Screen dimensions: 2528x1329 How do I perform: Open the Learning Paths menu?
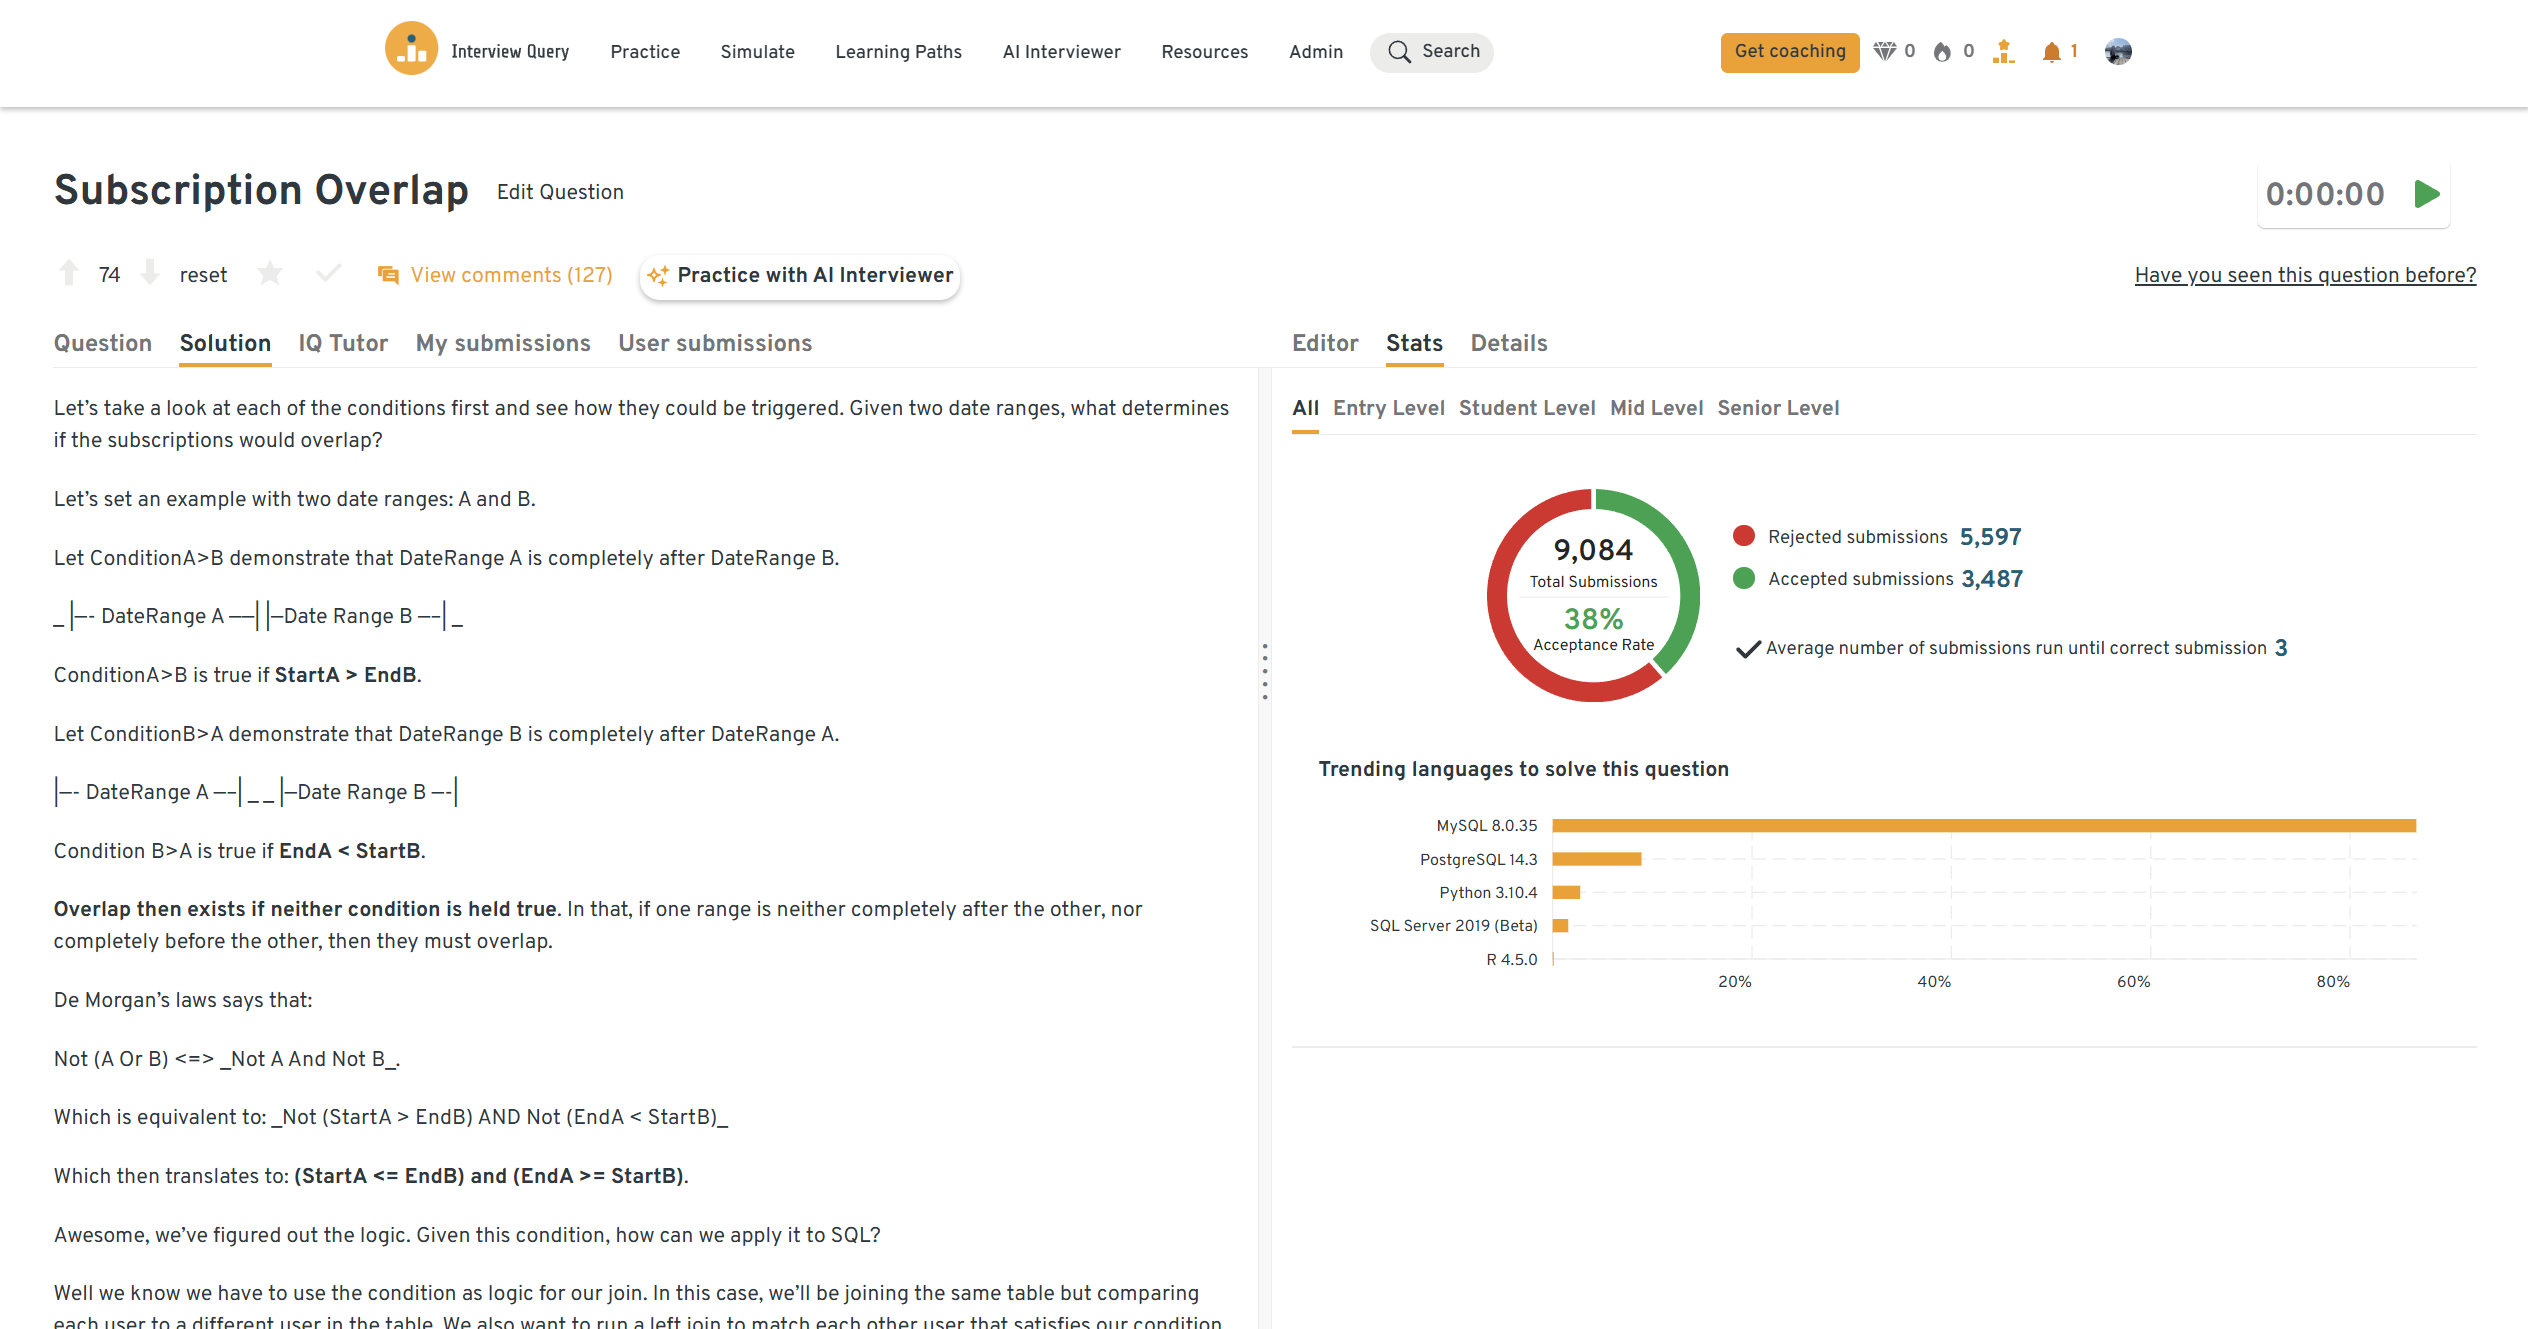tap(898, 52)
